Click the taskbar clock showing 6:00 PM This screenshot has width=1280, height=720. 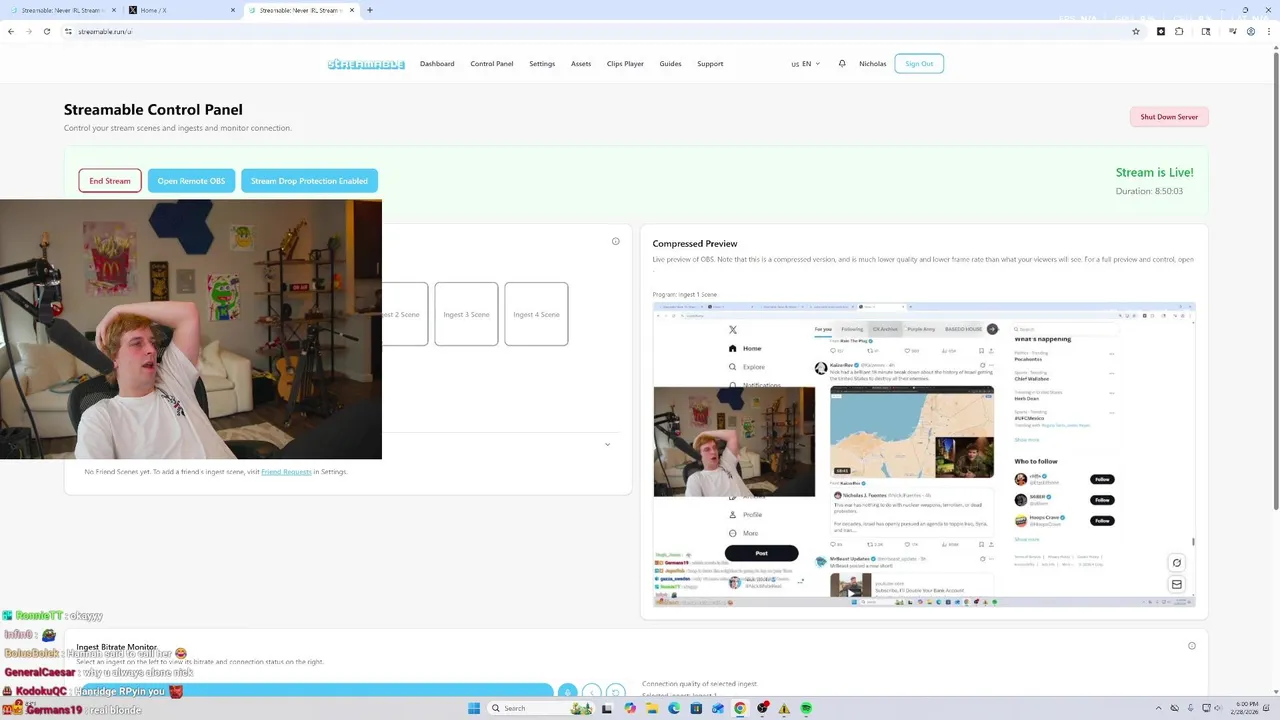[x=1247, y=708]
